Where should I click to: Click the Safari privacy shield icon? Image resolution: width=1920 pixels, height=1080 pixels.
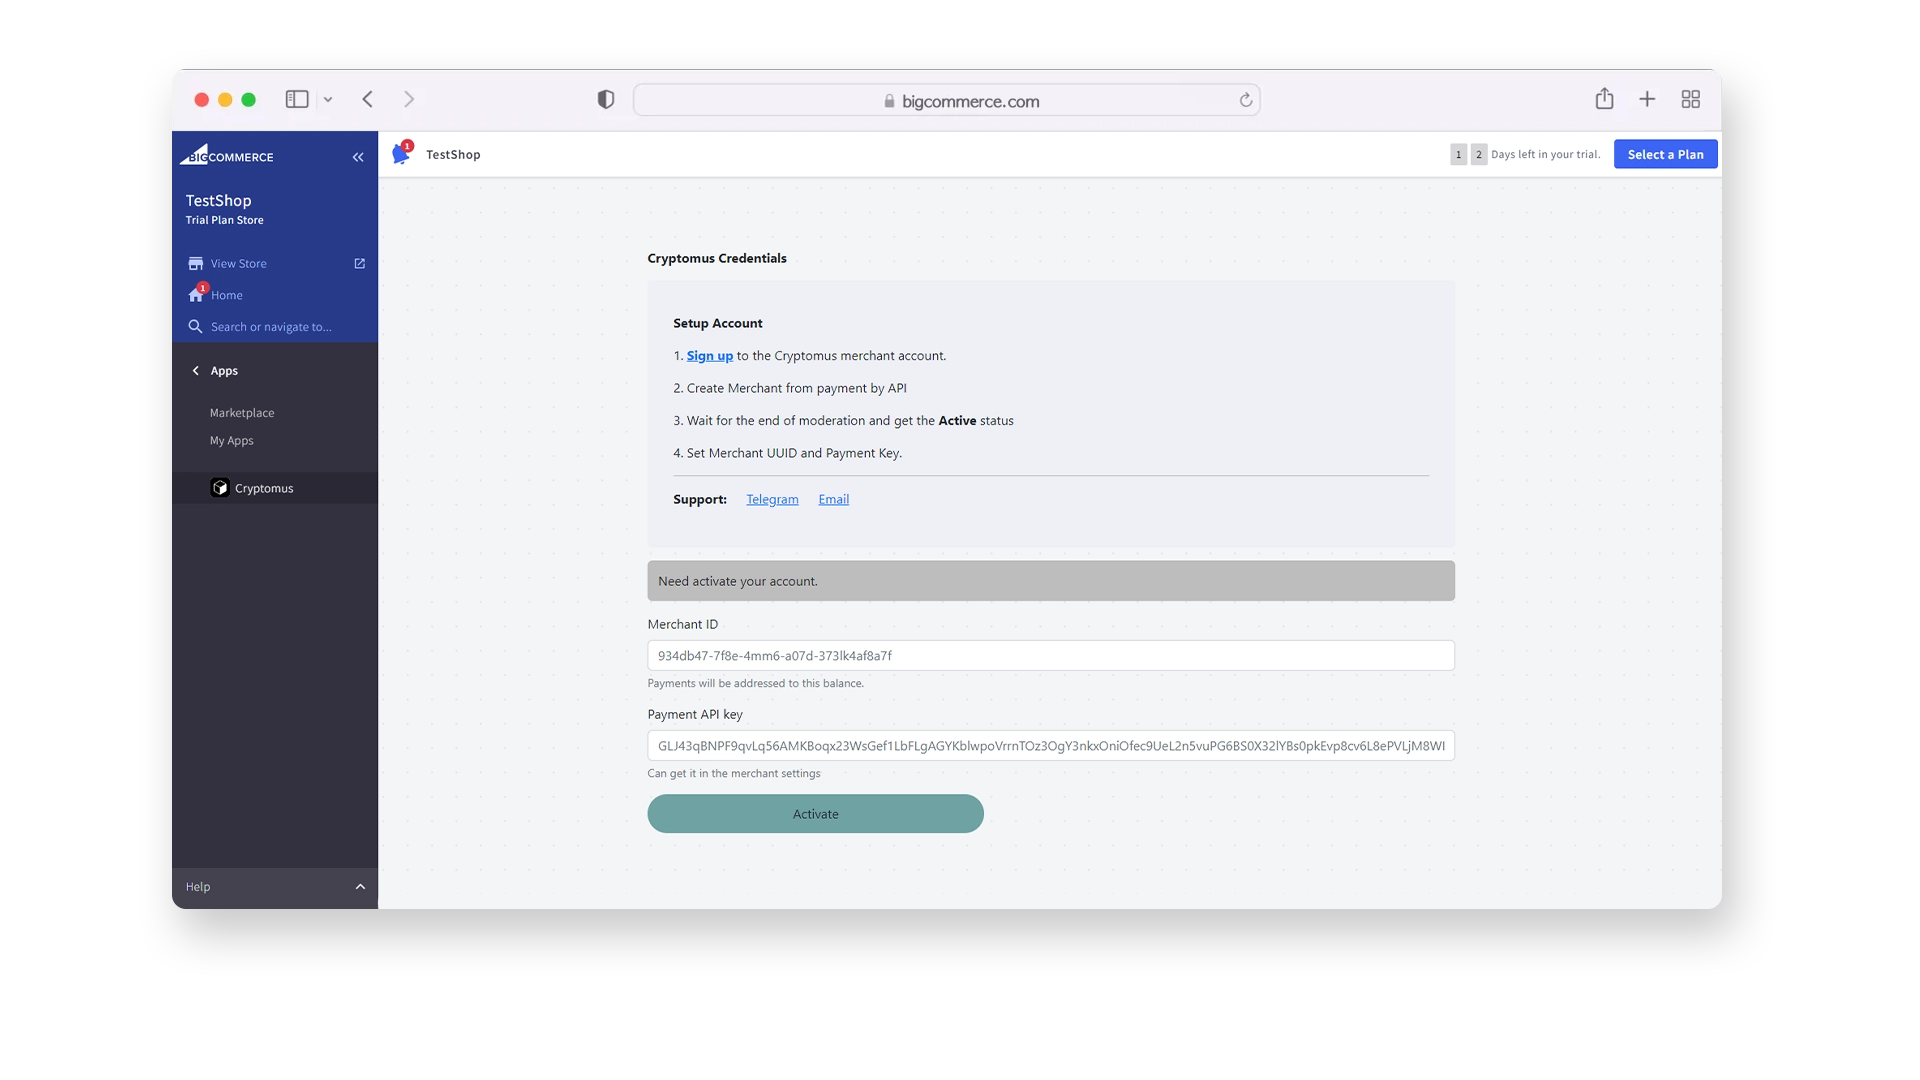pyautogui.click(x=606, y=100)
